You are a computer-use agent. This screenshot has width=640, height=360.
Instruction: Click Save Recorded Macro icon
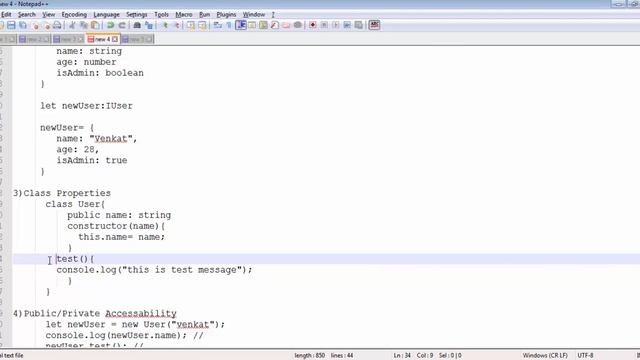coord(358,25)
